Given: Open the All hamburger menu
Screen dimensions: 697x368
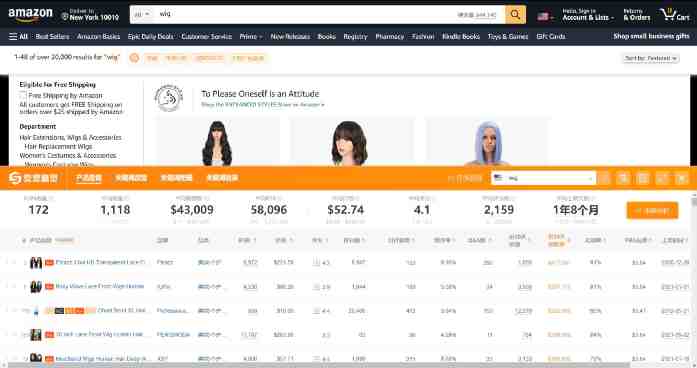Looking at the screenshot, I should 18,36.
